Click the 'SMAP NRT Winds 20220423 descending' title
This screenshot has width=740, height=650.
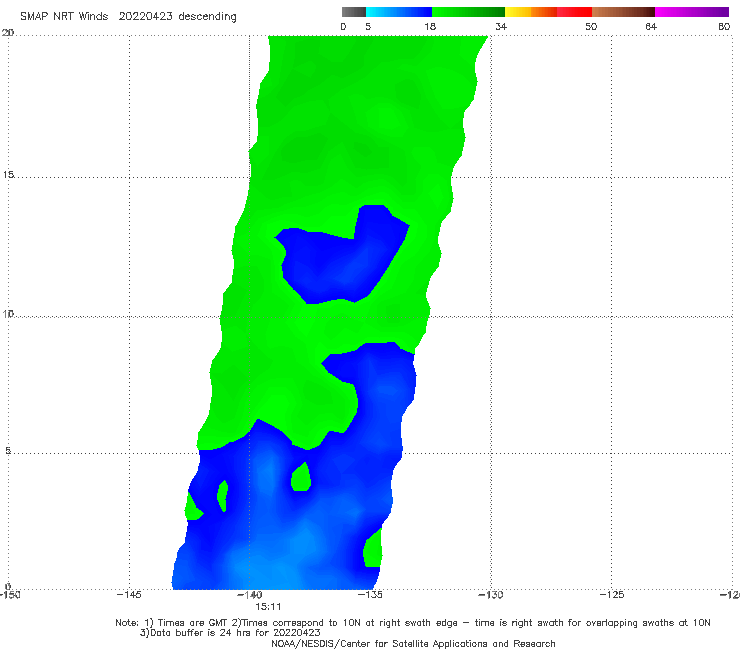tap(128, 17)
